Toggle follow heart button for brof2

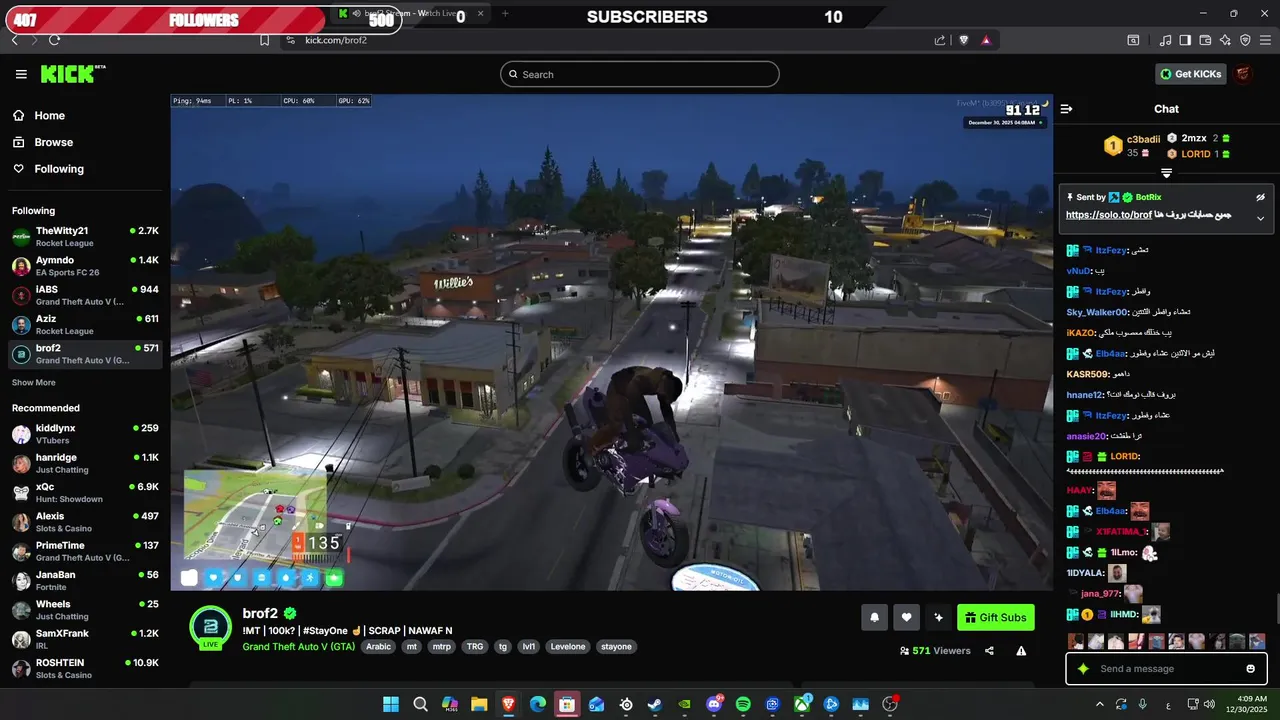pyautogui.click(x=906, y=617)
